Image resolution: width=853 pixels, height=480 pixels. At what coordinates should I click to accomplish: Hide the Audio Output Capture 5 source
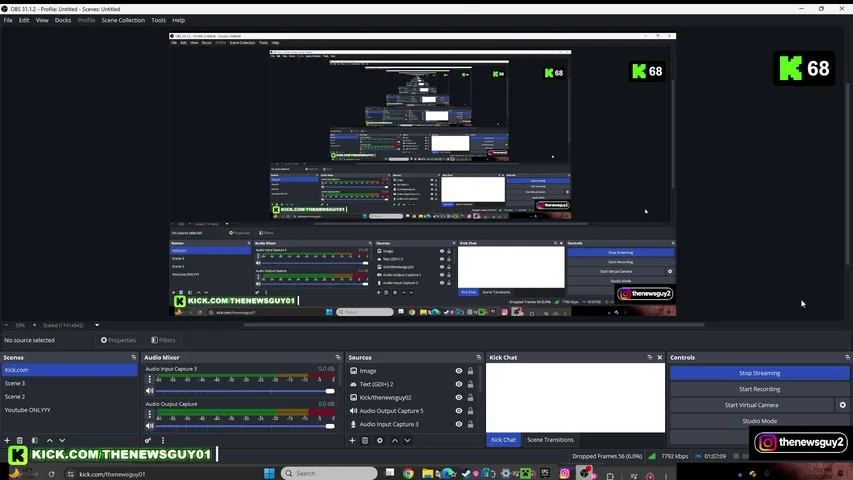(459, 411)
